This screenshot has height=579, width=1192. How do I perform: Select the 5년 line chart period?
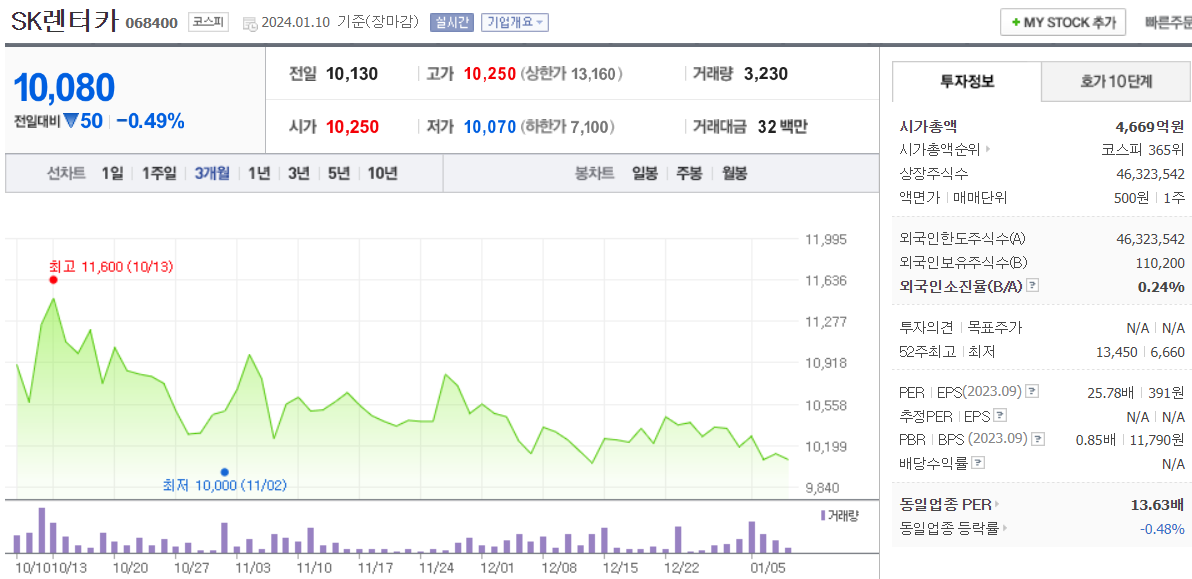tap(338, 173)
